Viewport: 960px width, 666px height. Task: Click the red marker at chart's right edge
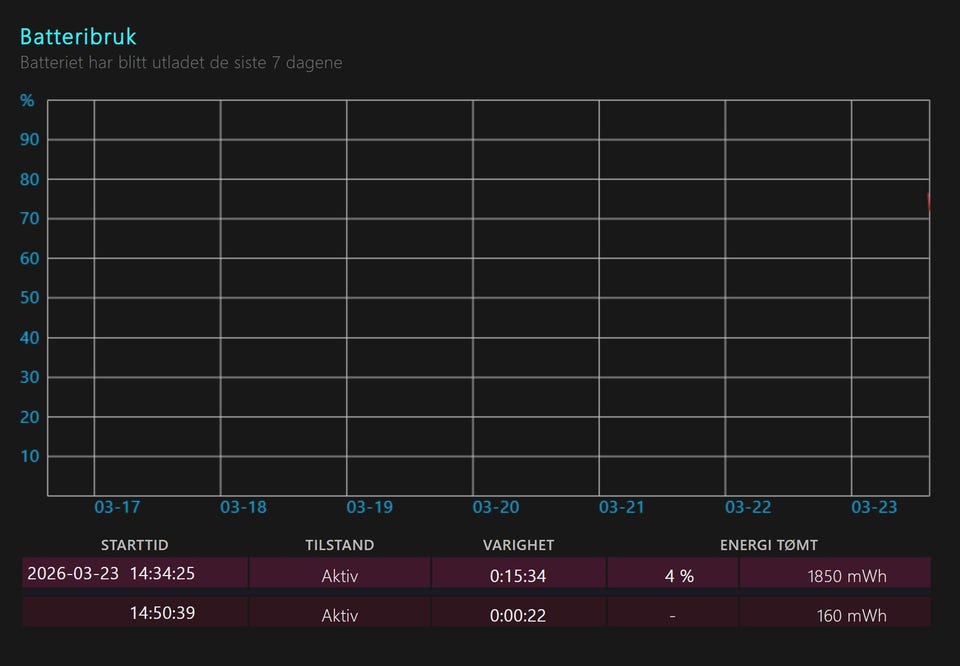tap(929, 201)
